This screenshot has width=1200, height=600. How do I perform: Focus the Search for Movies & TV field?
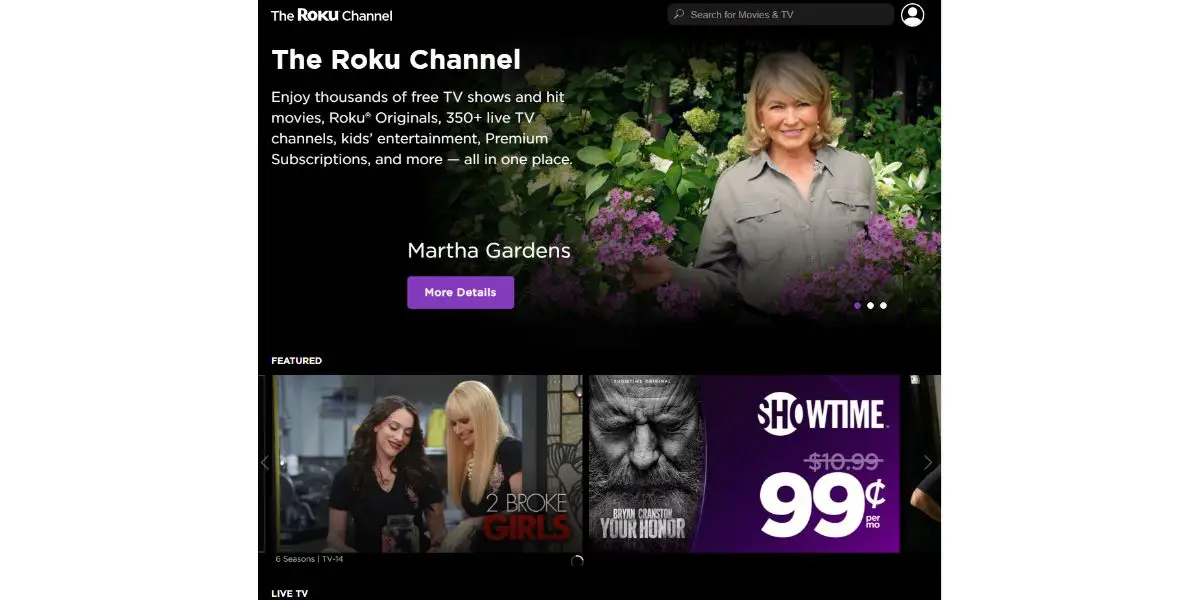click(781, 15)
